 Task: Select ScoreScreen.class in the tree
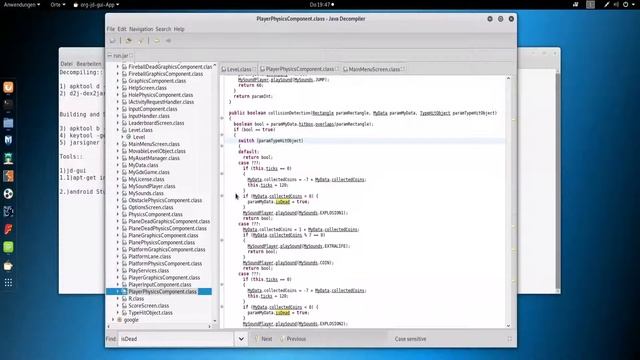149,306
